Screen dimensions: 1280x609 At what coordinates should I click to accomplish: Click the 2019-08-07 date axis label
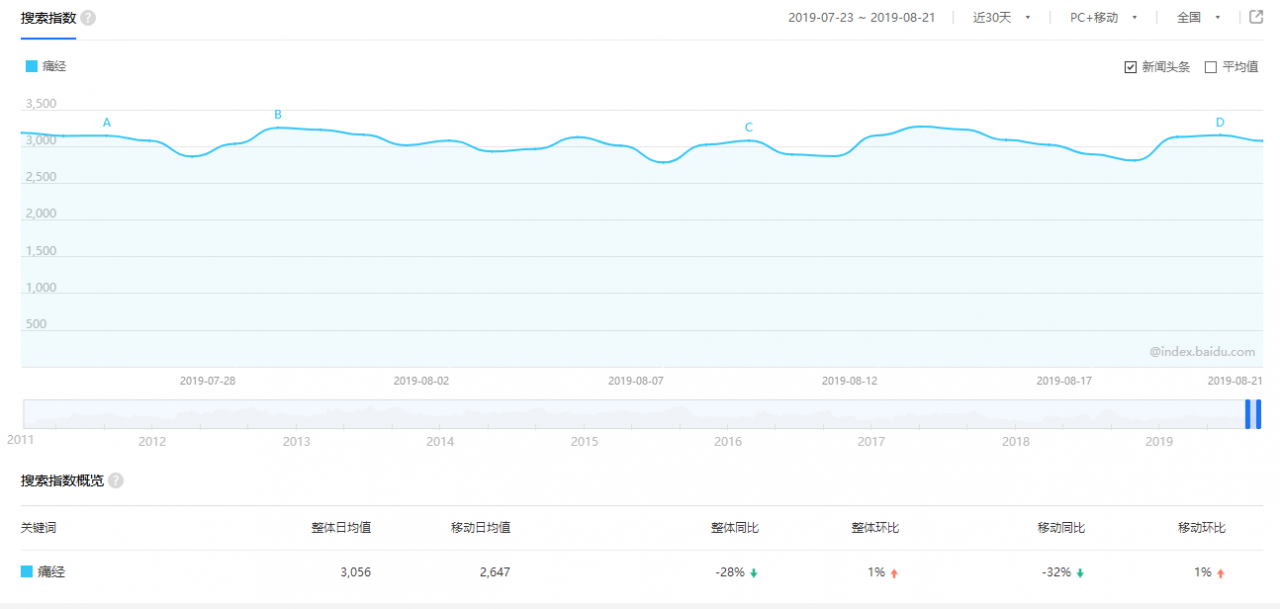(636, 381)
